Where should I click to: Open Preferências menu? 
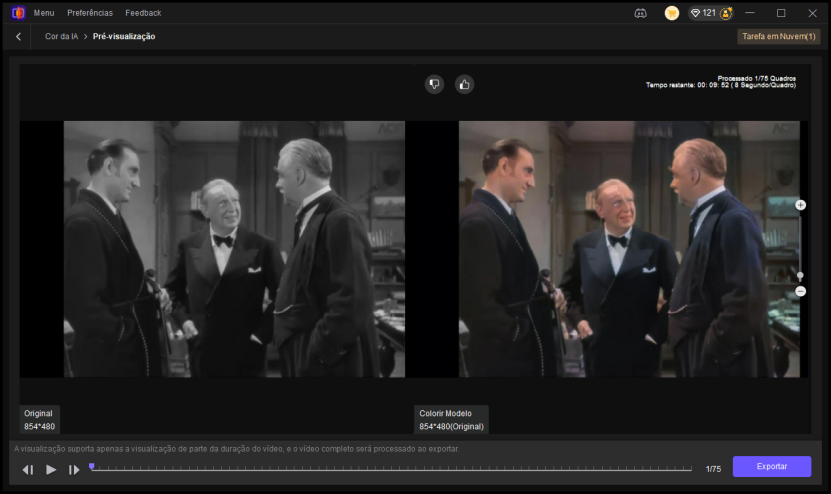click(x=90, y=13)
